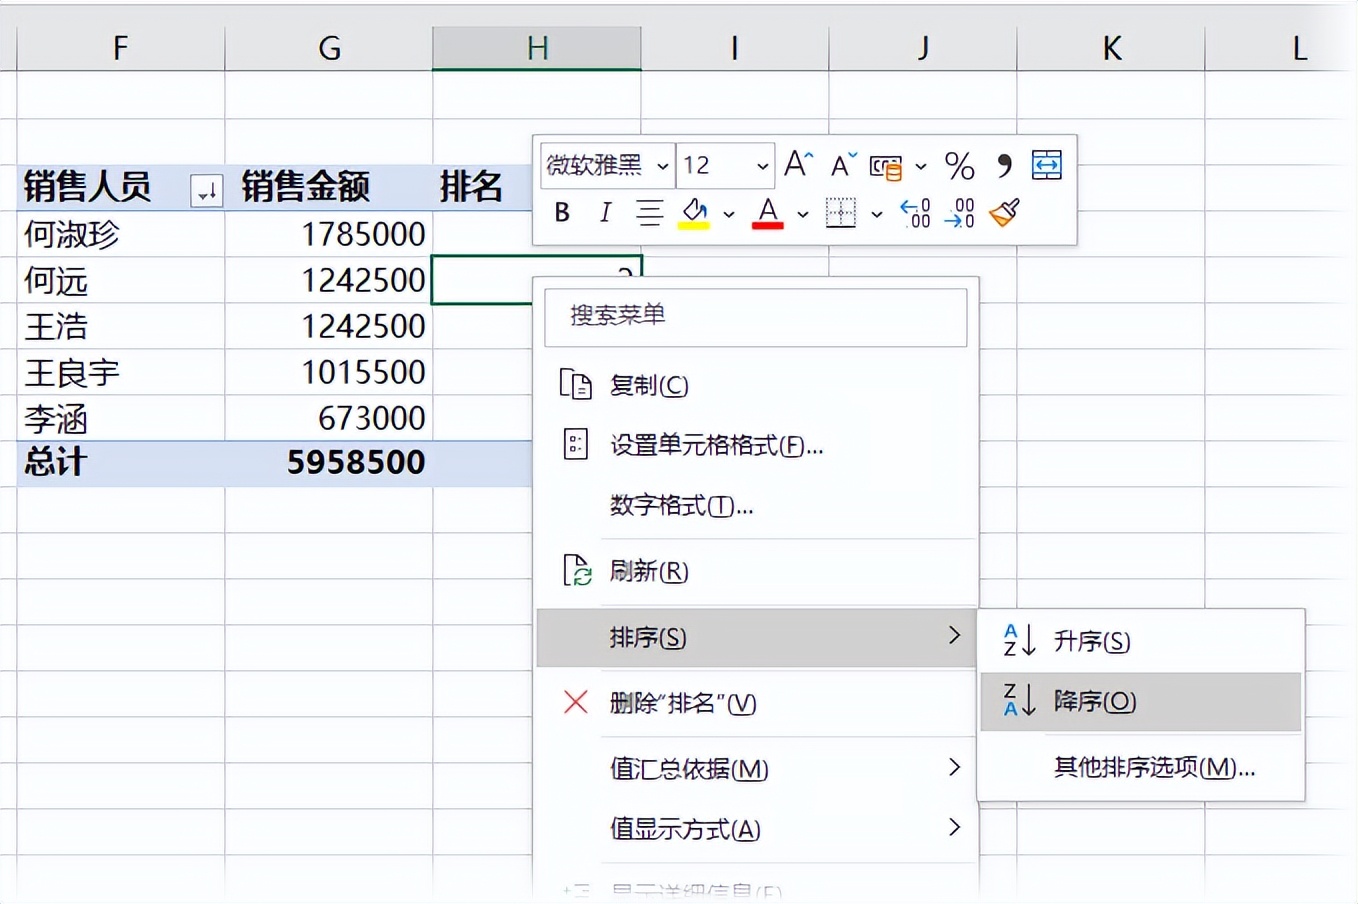Viewport: 1358px width, 904px height.
Task: Expand border style options arrow
Action: [x=876, y=214]
